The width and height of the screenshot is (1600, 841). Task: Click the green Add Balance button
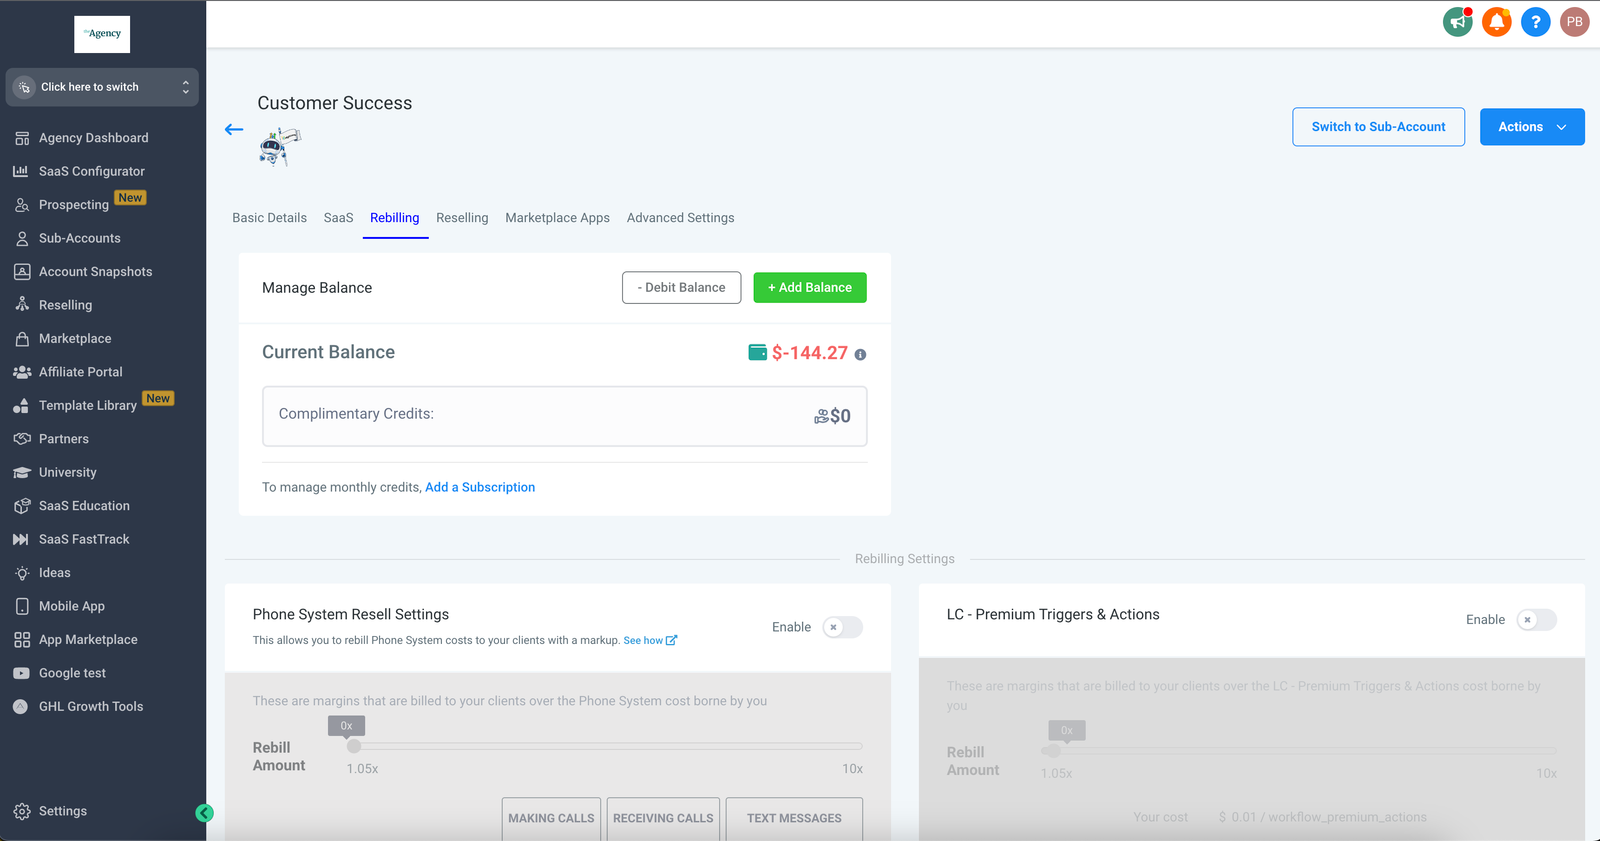(809, 288)
